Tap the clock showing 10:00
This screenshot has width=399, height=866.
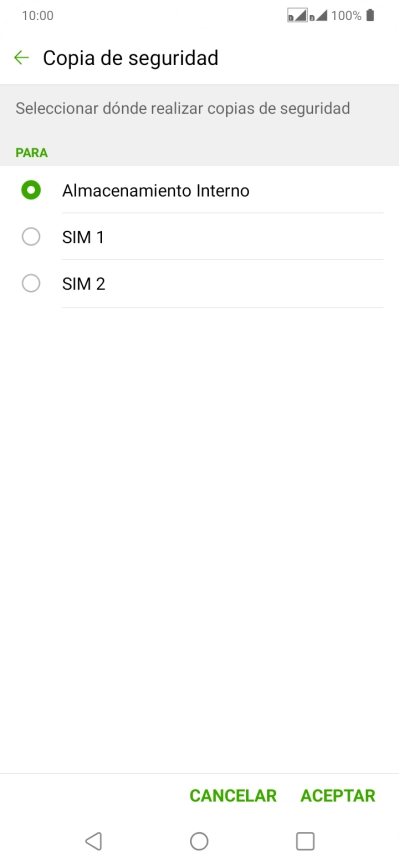38,15
